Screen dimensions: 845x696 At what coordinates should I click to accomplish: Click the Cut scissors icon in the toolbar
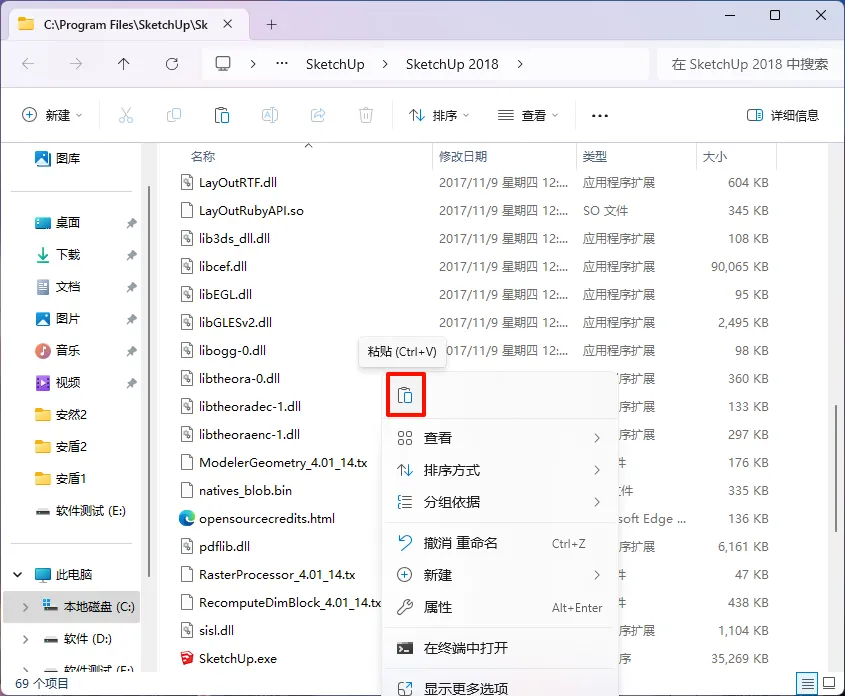[126, 115]
